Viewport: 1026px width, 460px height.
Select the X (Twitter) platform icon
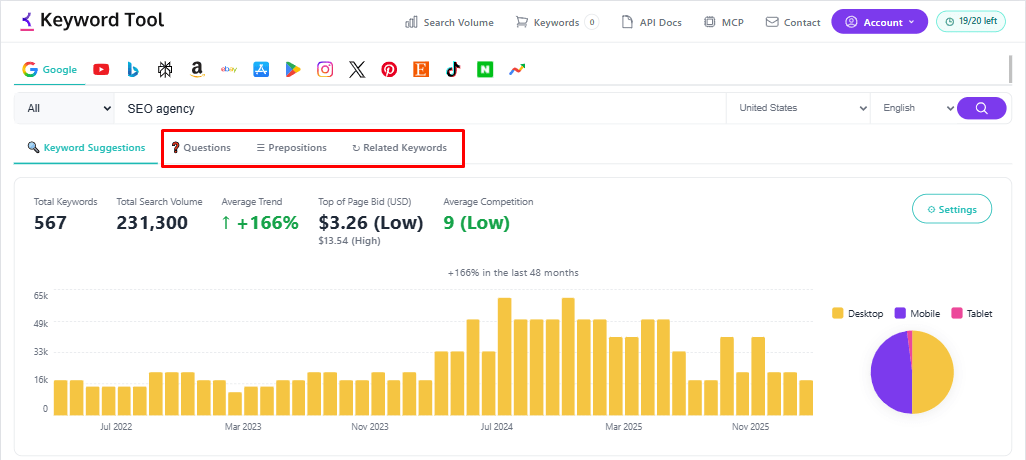[357, 69]
